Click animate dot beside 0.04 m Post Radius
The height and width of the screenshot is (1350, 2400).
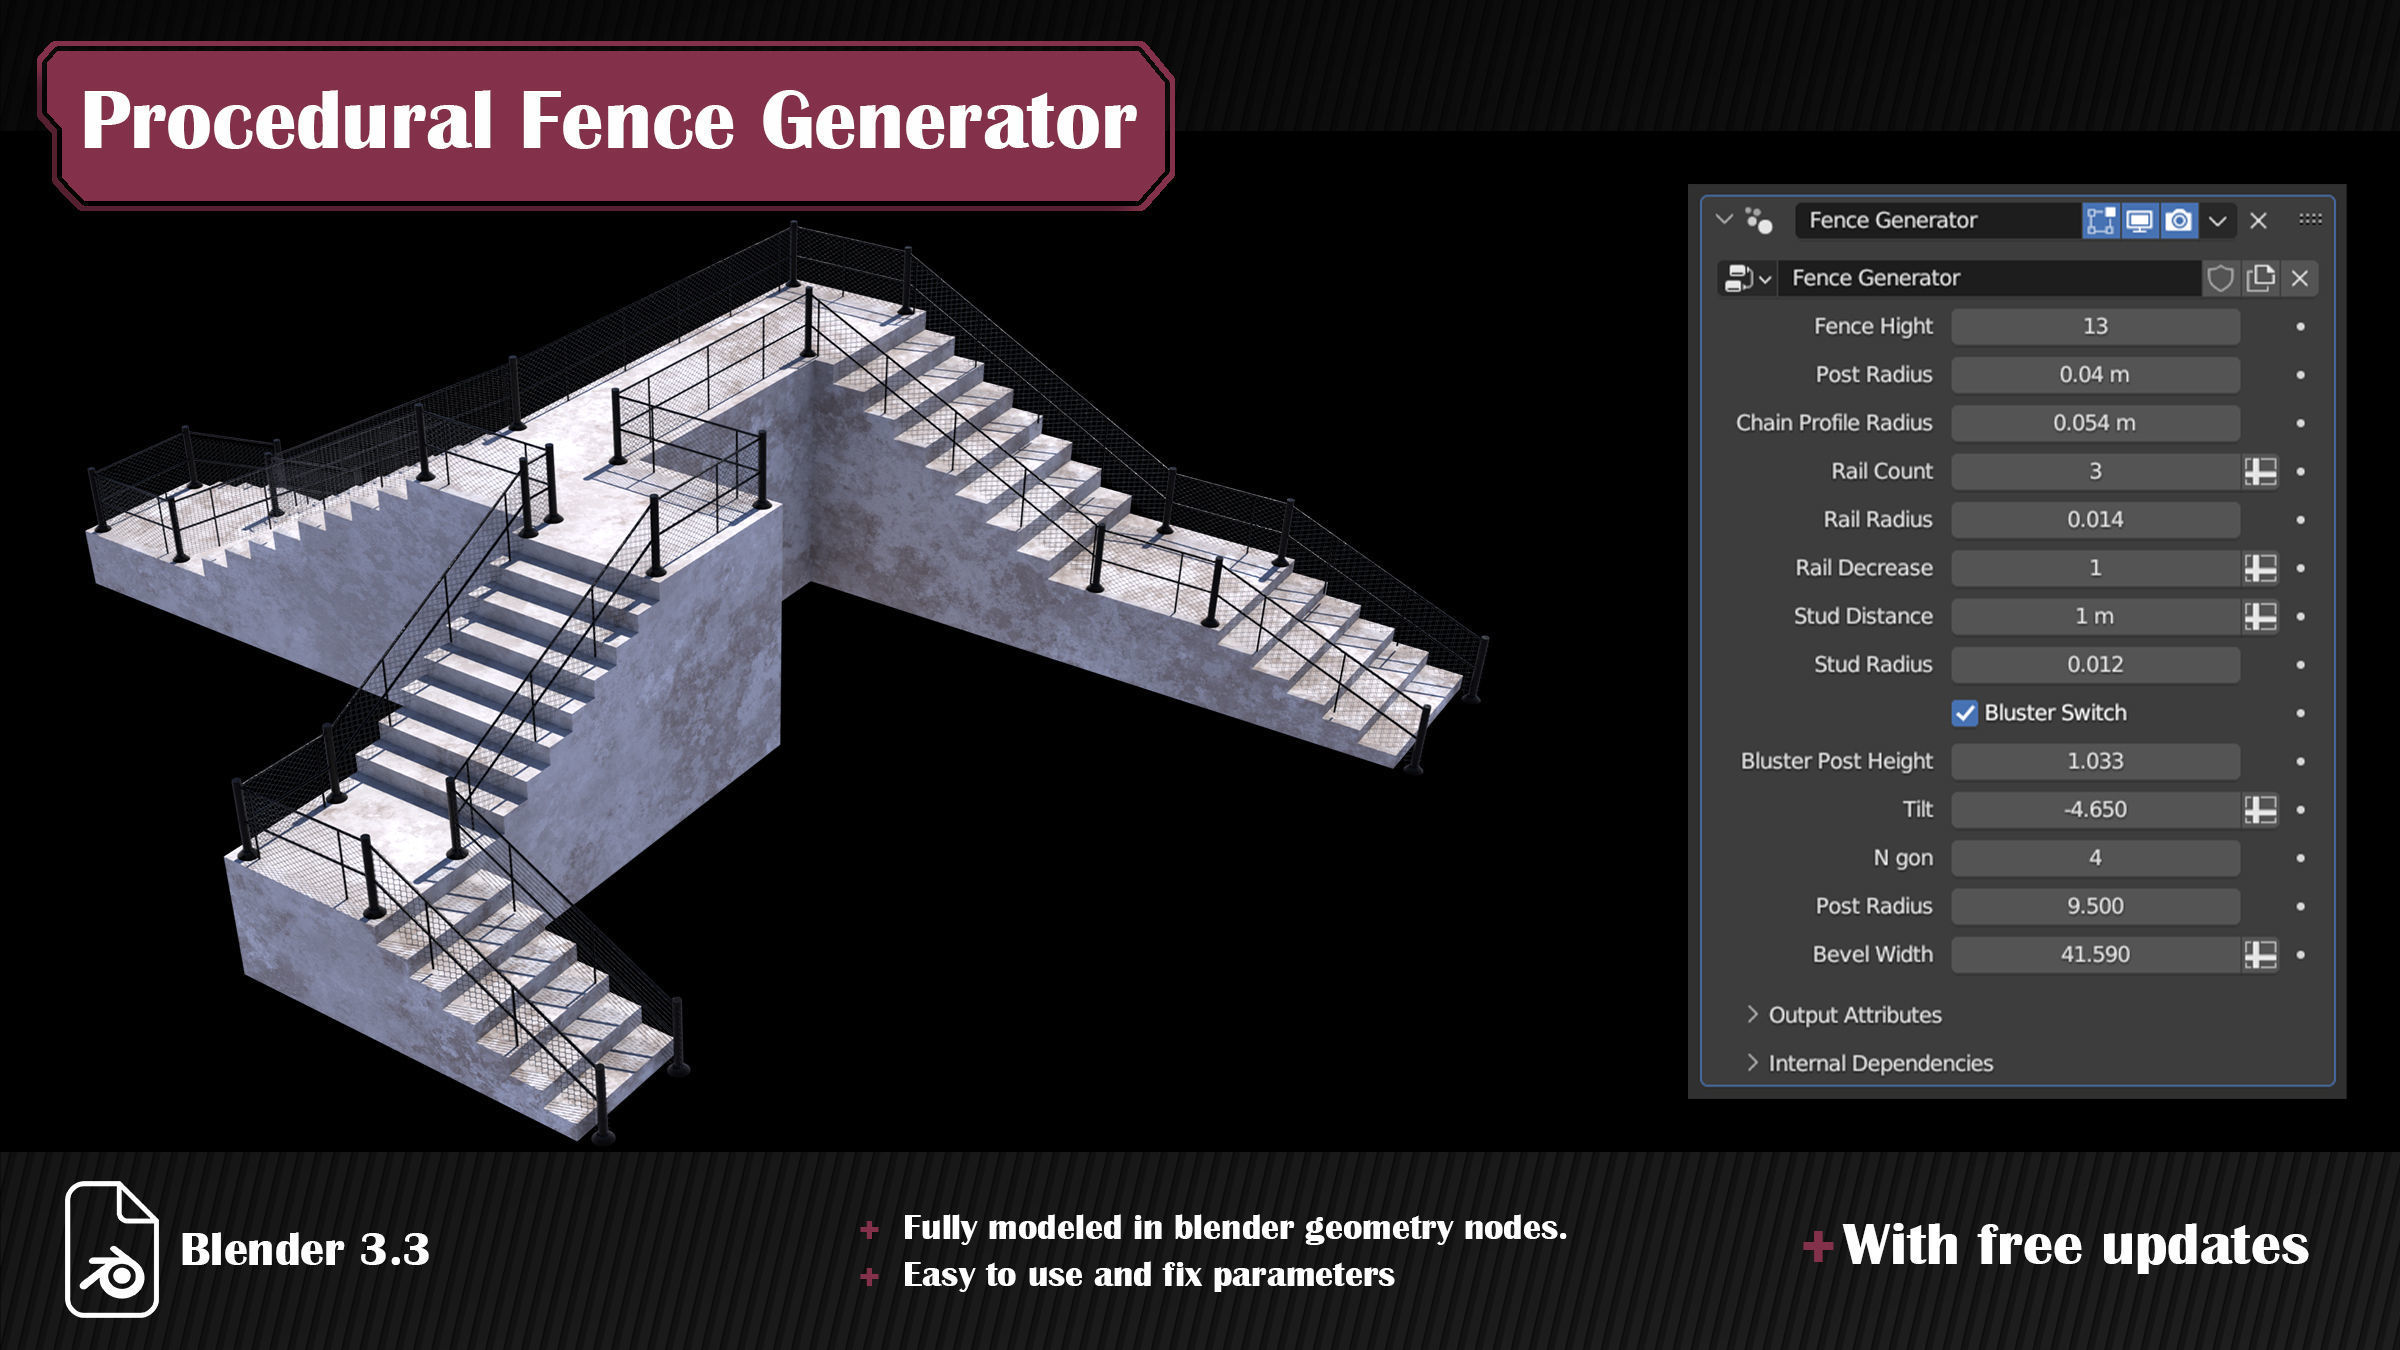tap(2300, 375)
